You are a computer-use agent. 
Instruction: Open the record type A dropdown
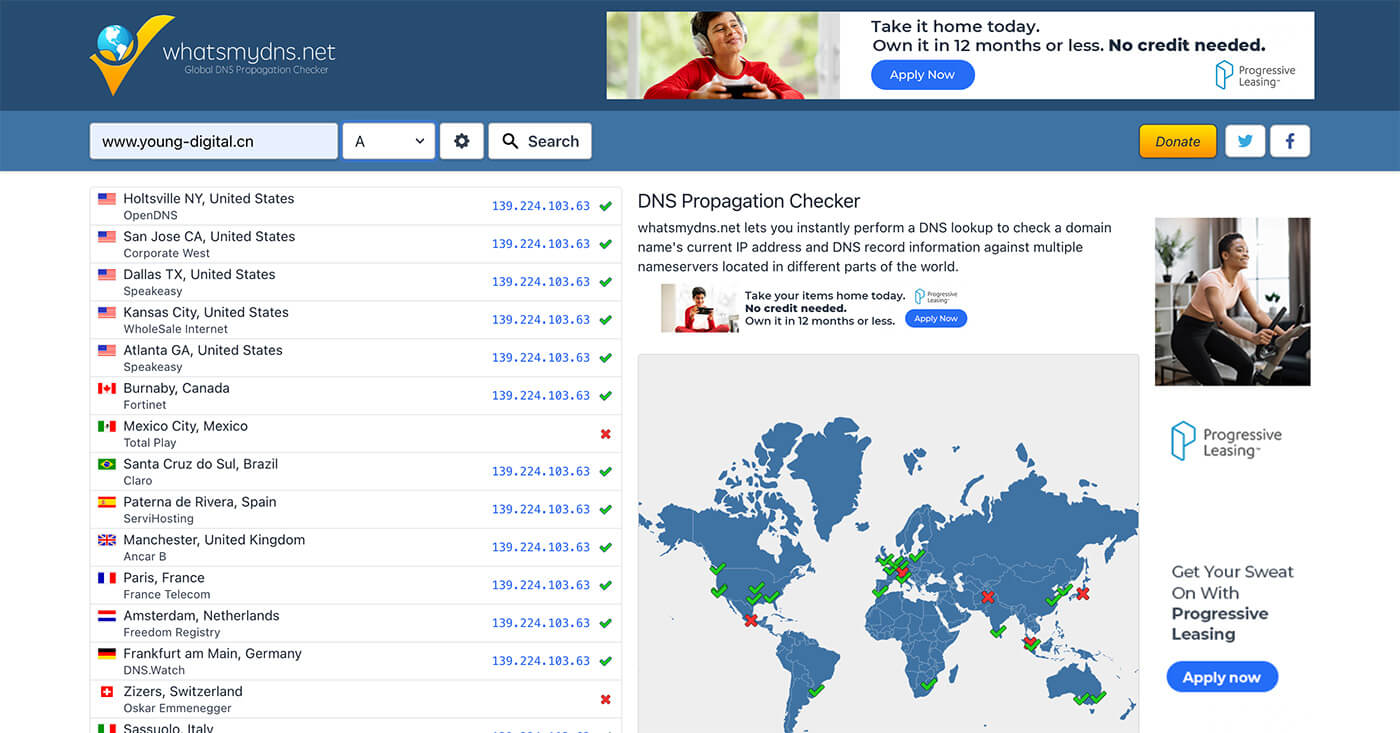click(389, 141)
